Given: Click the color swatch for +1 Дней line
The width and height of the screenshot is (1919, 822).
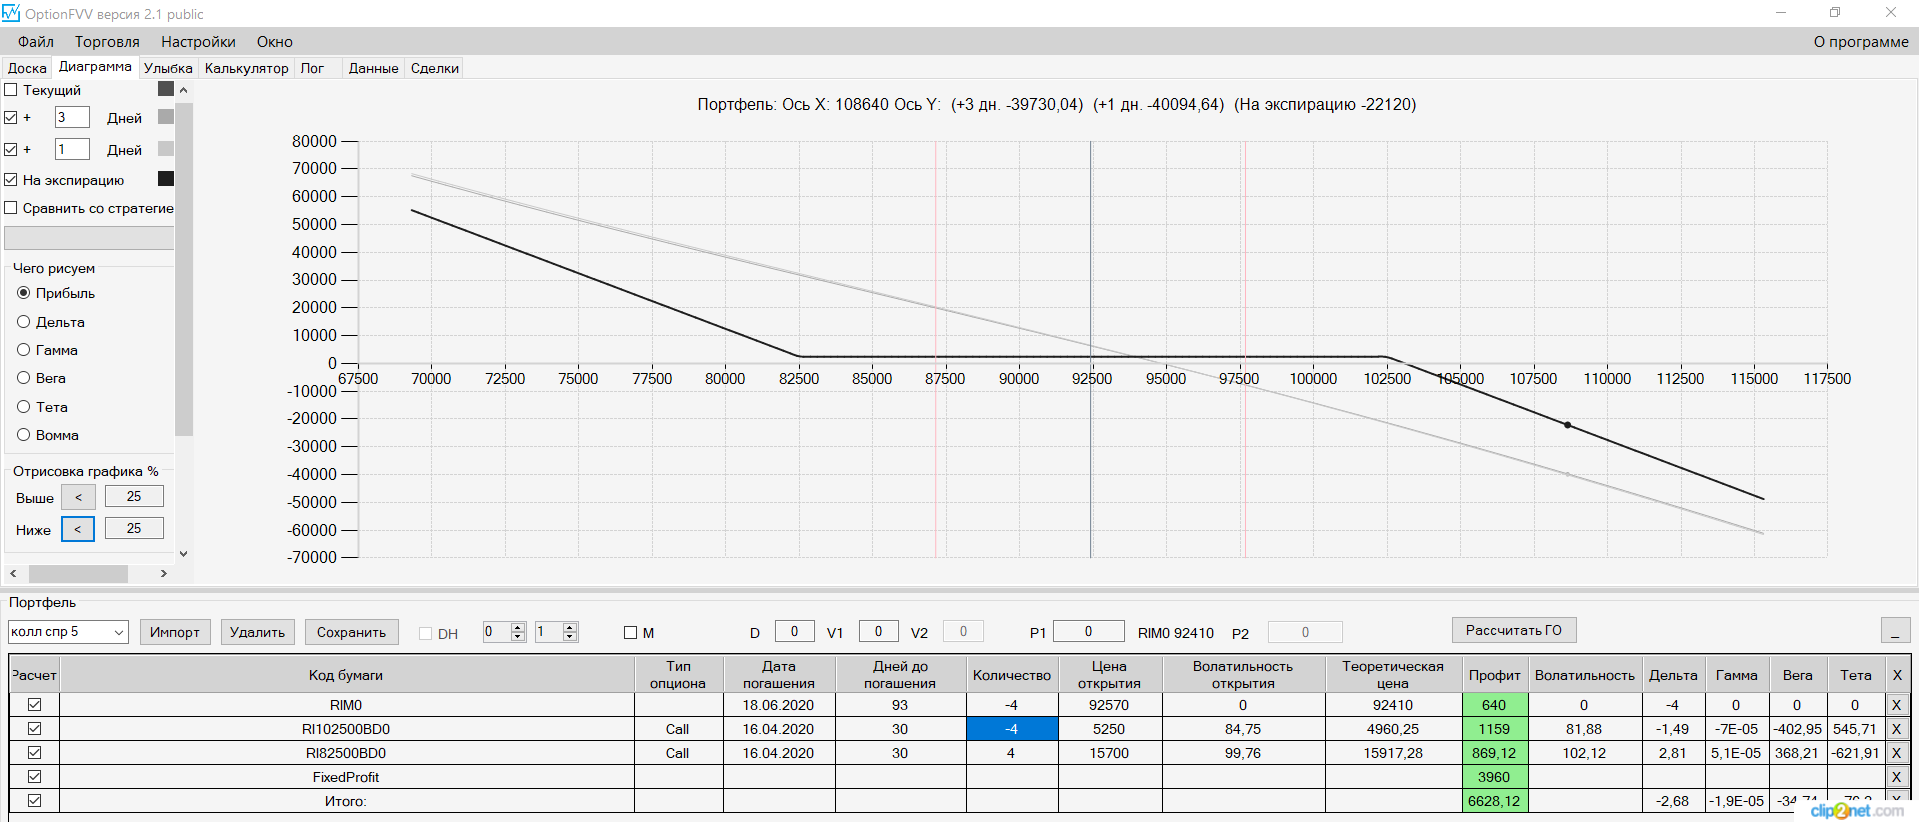Looking at the screenshot, I should pyautogui.click(x=166, y=149).
